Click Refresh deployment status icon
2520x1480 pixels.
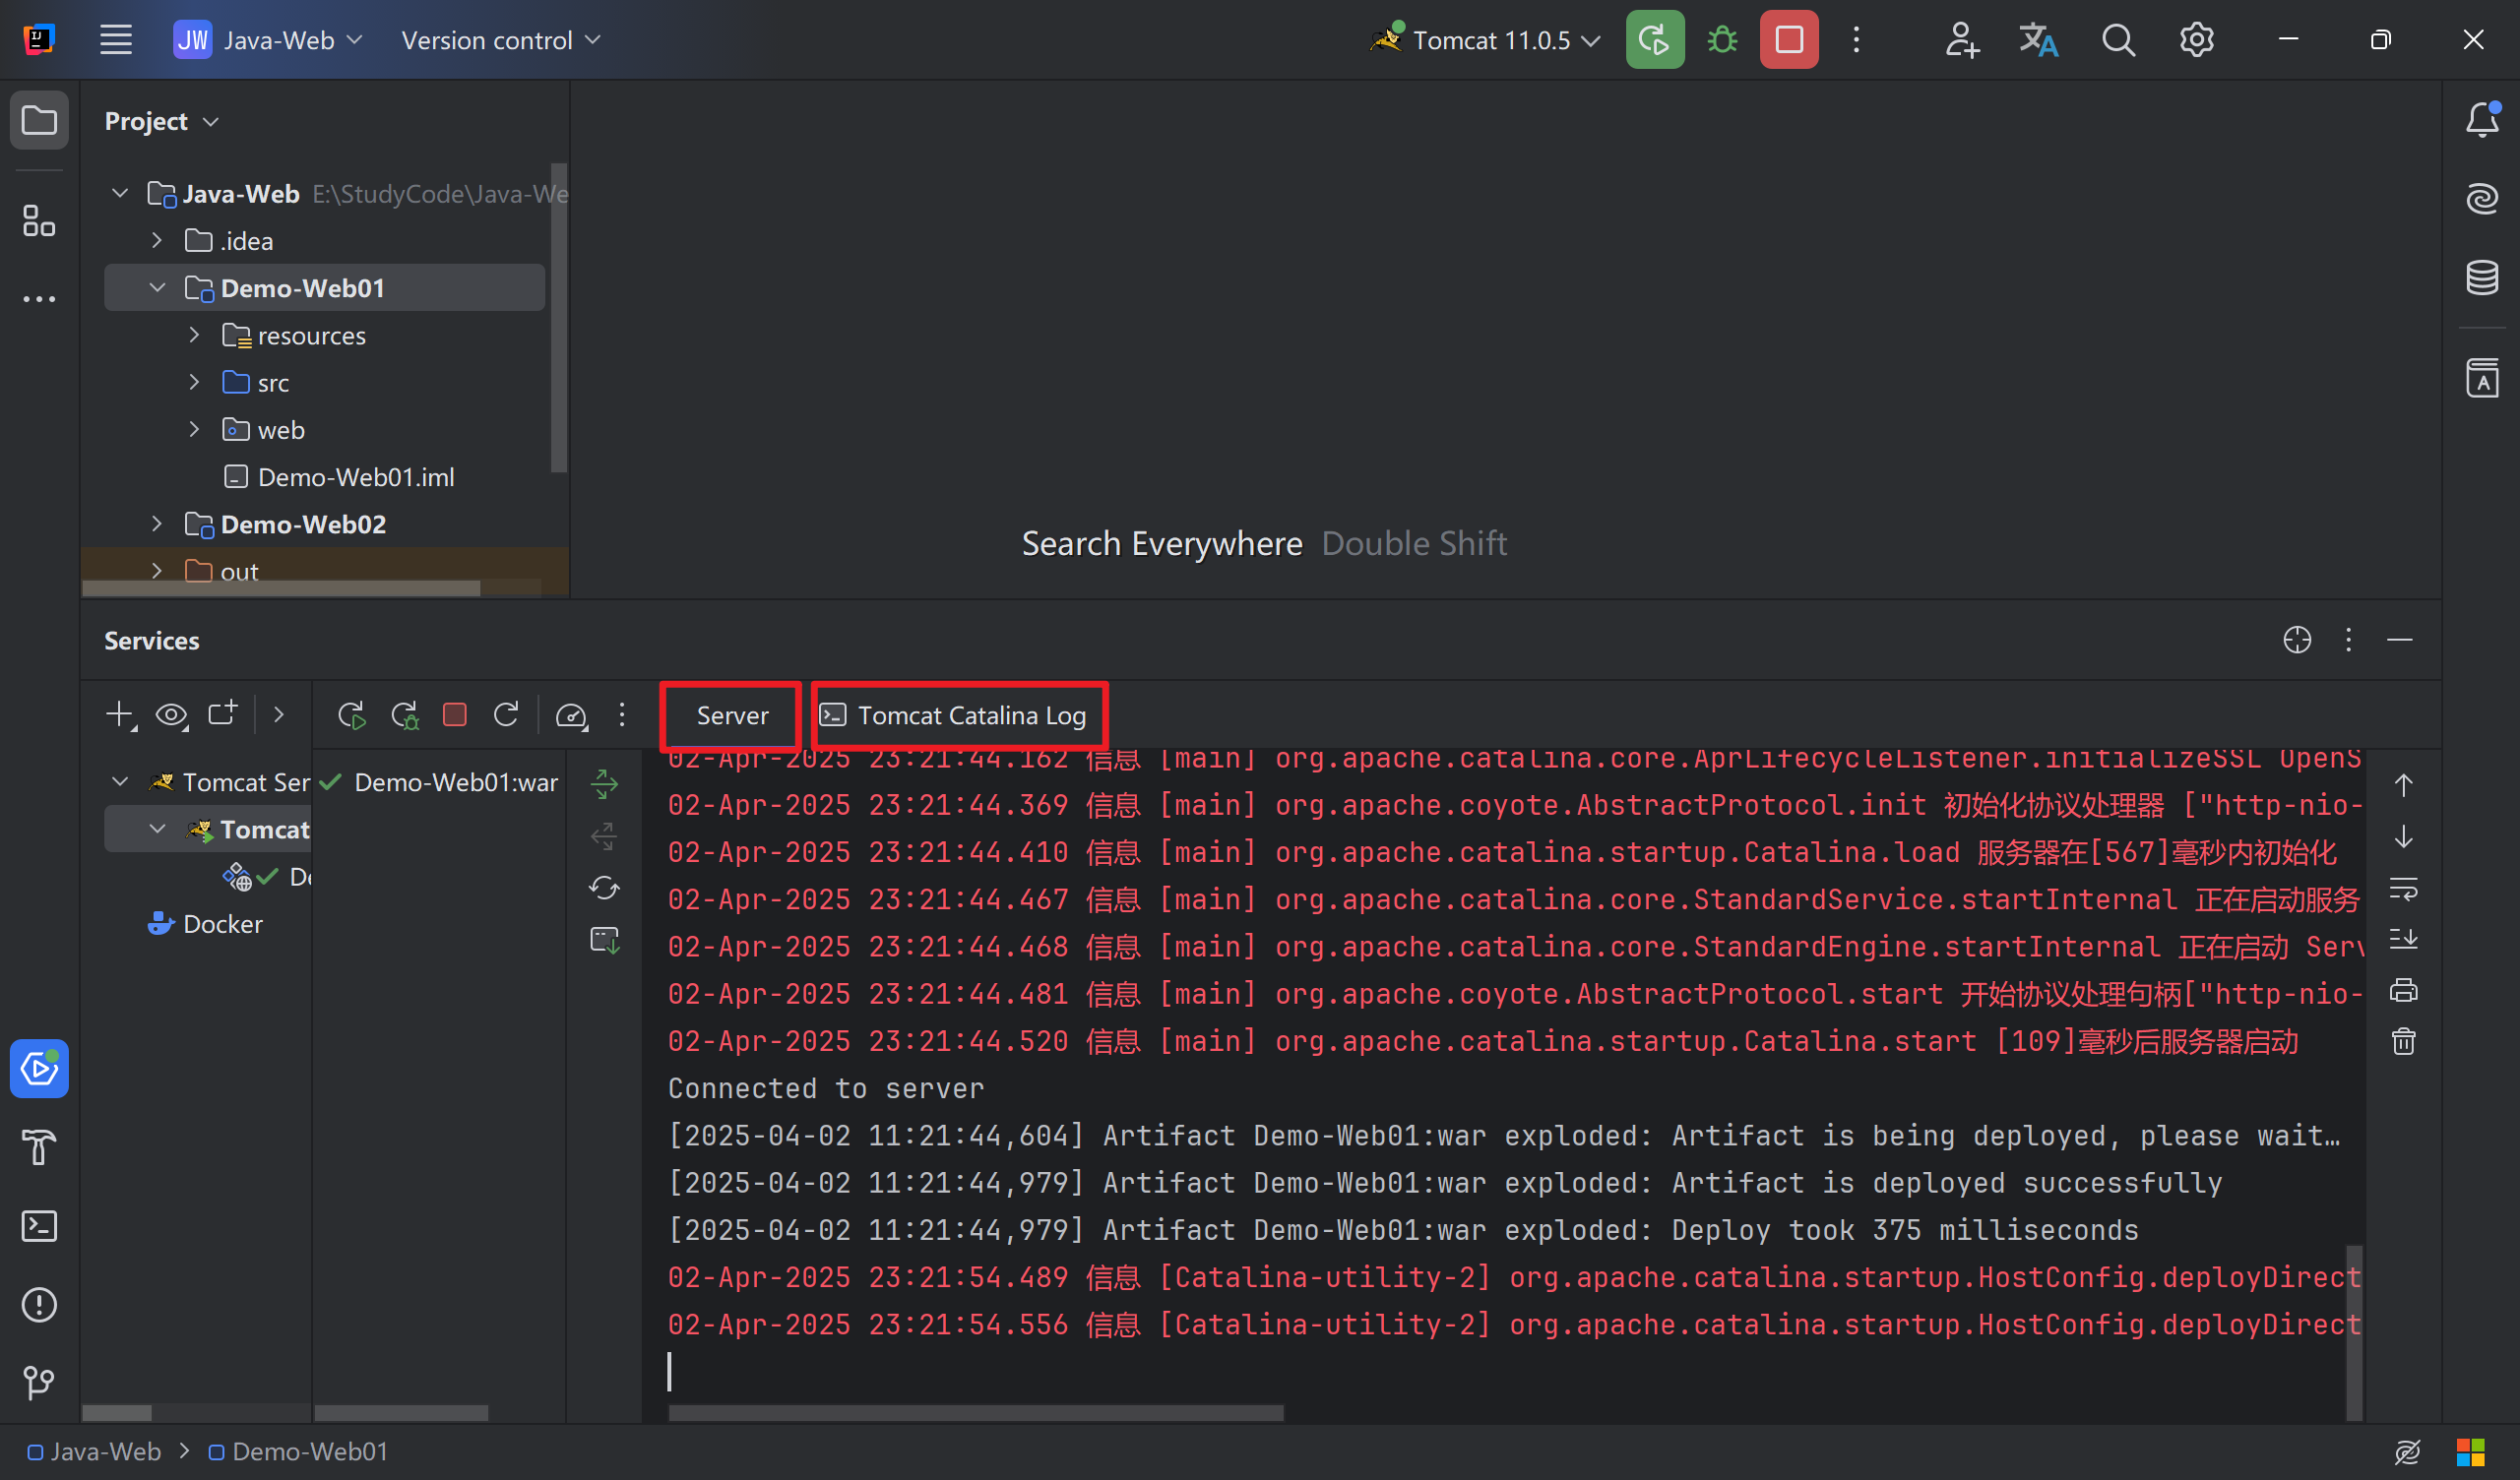[604, 888]
